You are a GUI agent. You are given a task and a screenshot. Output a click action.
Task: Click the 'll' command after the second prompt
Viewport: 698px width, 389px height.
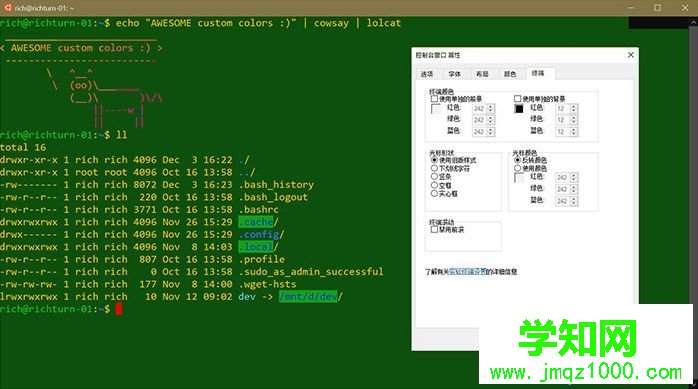coord(122,135)
